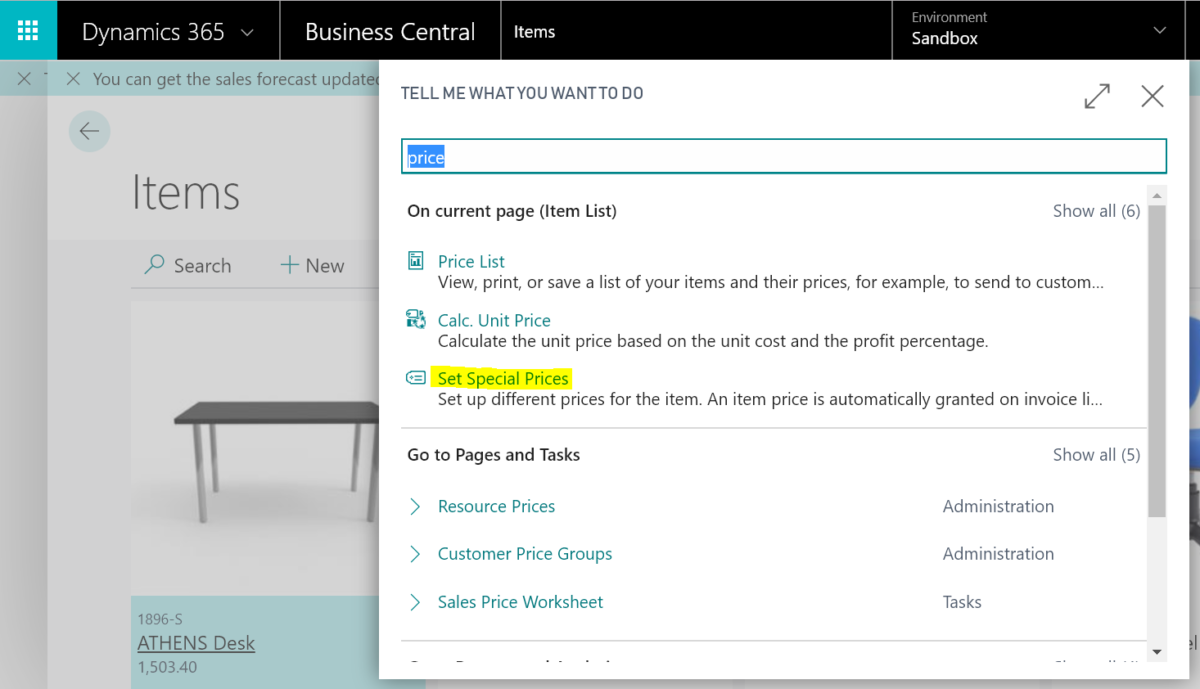Click the Price List report icon
Image resolution: width=1200 pixels, height=689 pixels.
(x=416, y=260)
